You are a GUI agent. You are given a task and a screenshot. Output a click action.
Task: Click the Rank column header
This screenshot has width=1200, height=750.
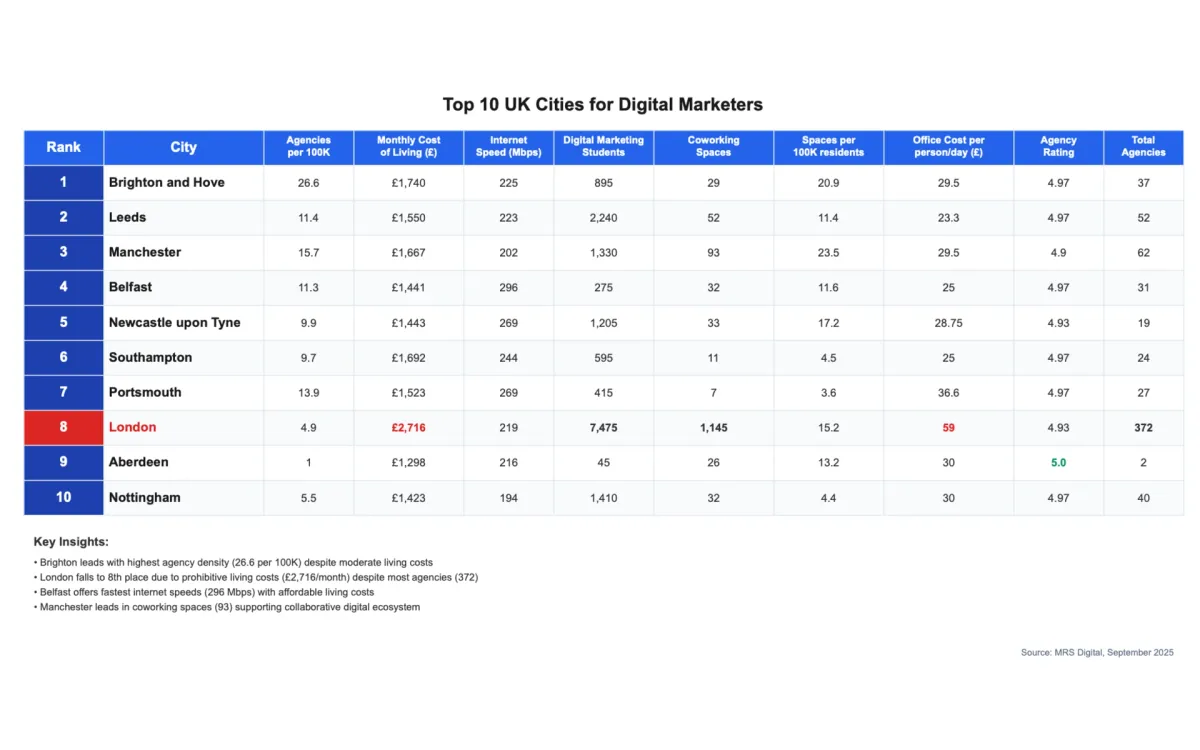pos(62,146)
